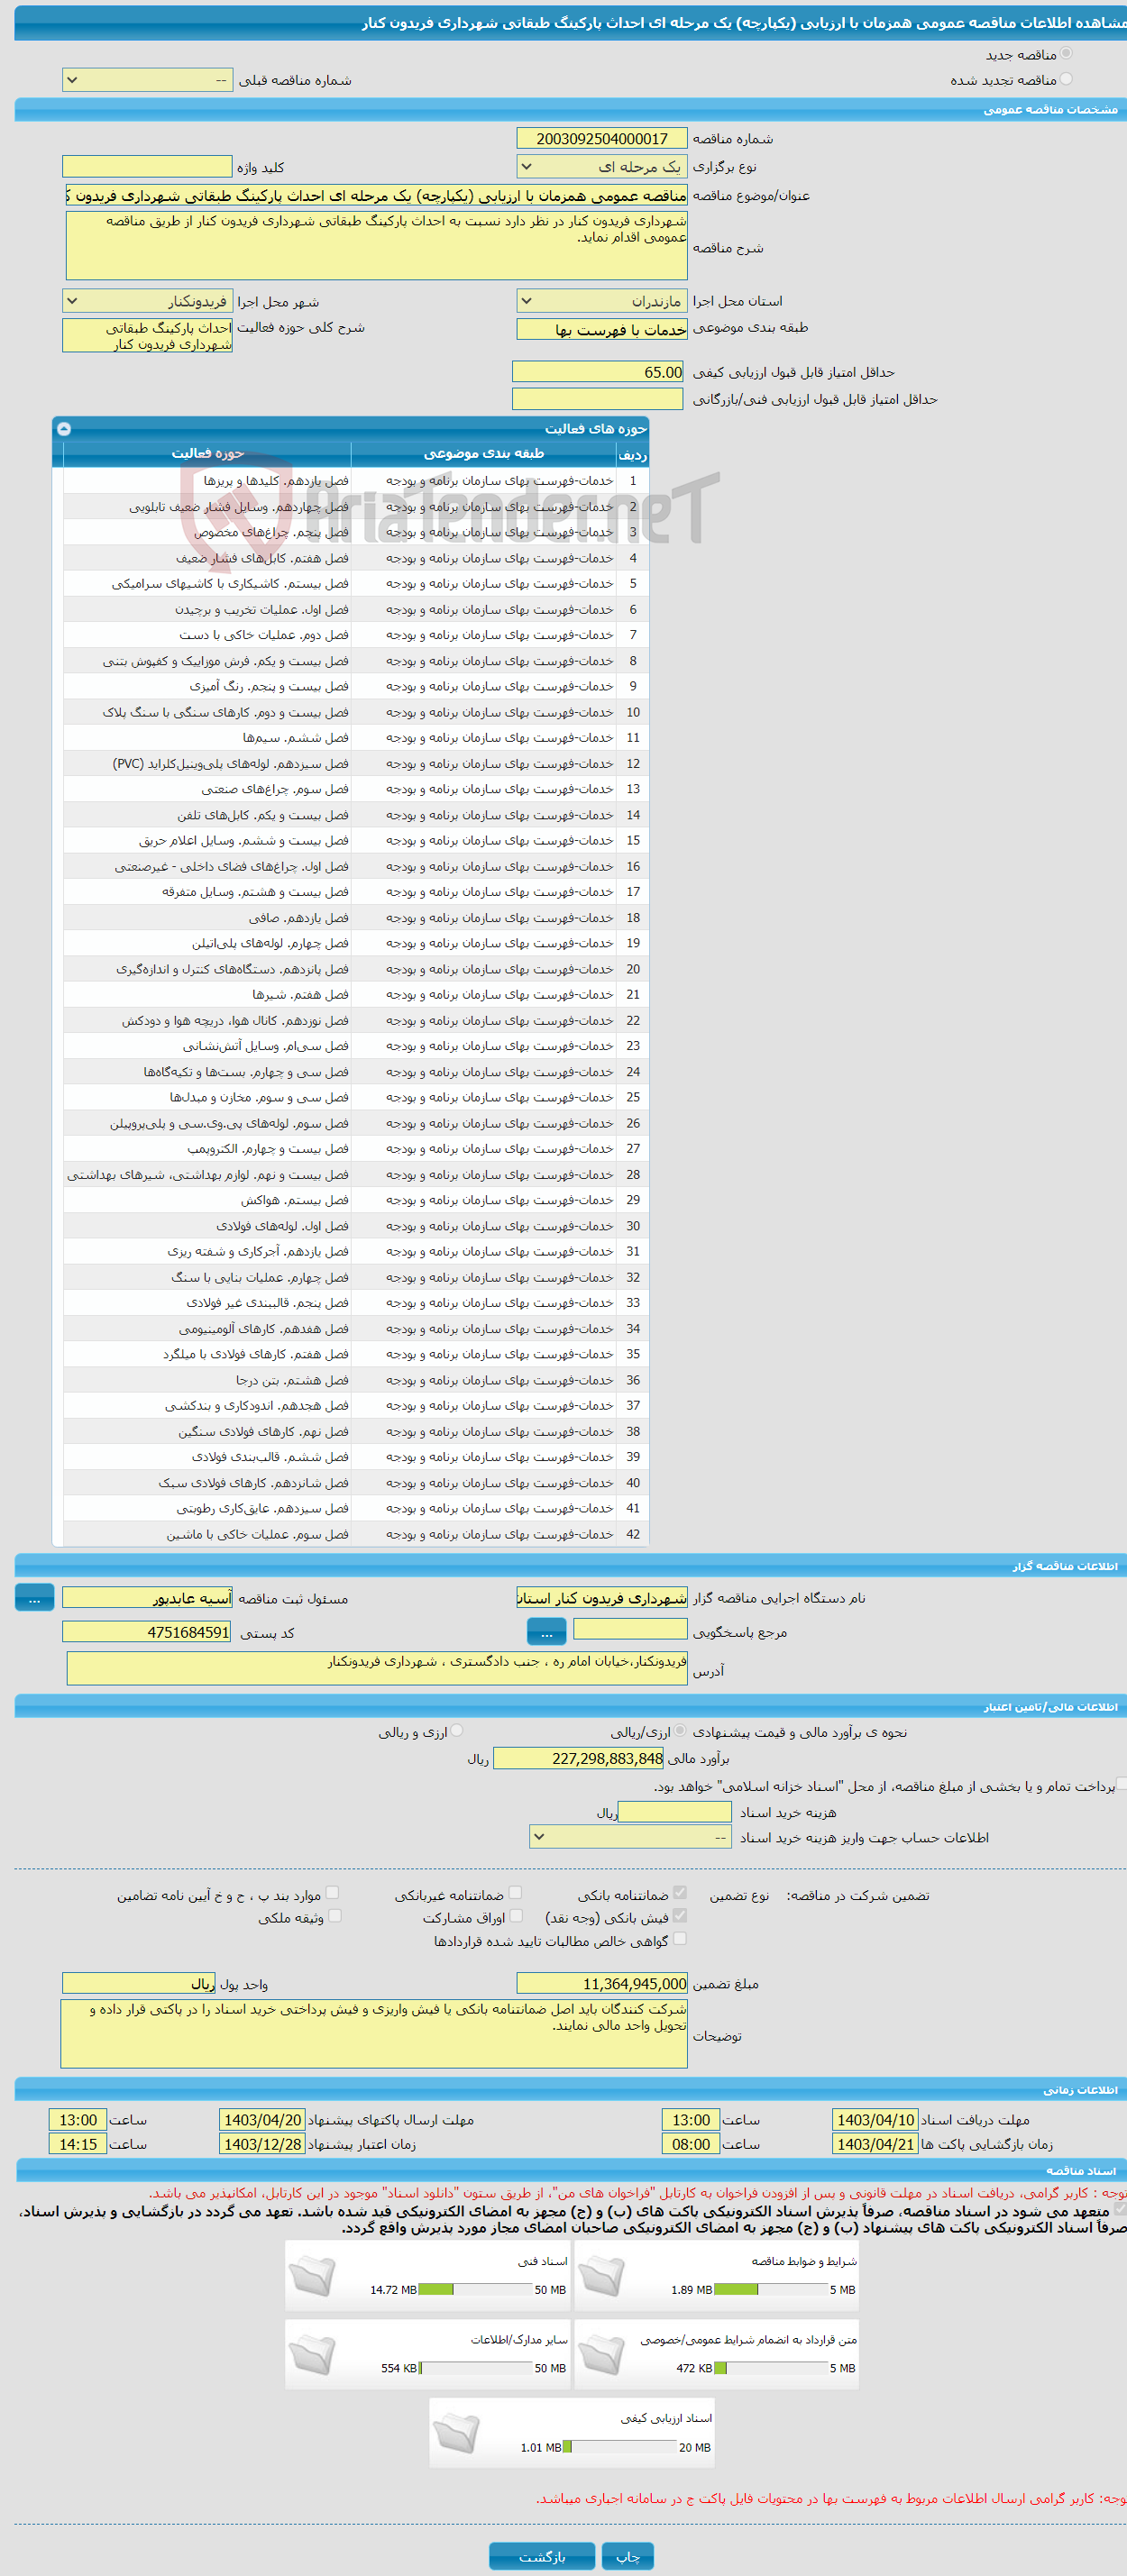Open the شرایط و ضوابط مناقصه folder icon
Image resolution: width=1127 pixels, height=2576 pixels.
tap(601, 2276)
